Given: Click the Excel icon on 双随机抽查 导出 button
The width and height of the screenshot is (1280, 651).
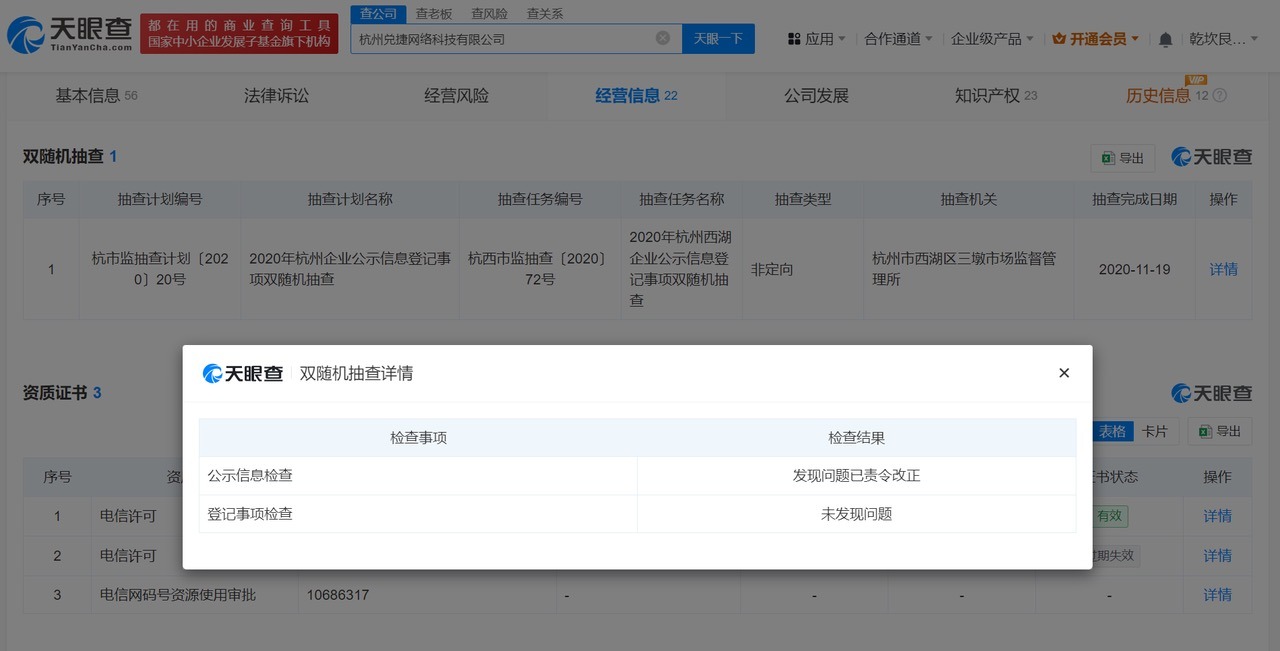Looking at the screenshot, I should pos(1108,157).
